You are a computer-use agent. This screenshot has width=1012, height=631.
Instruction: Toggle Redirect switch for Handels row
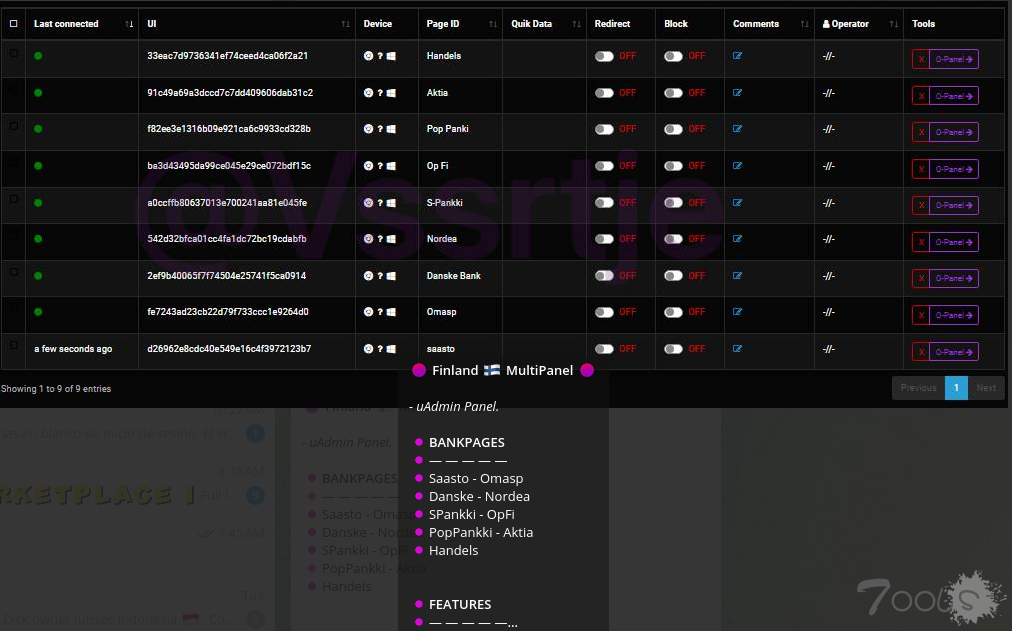pyautogui.click(x=604, y=56)
